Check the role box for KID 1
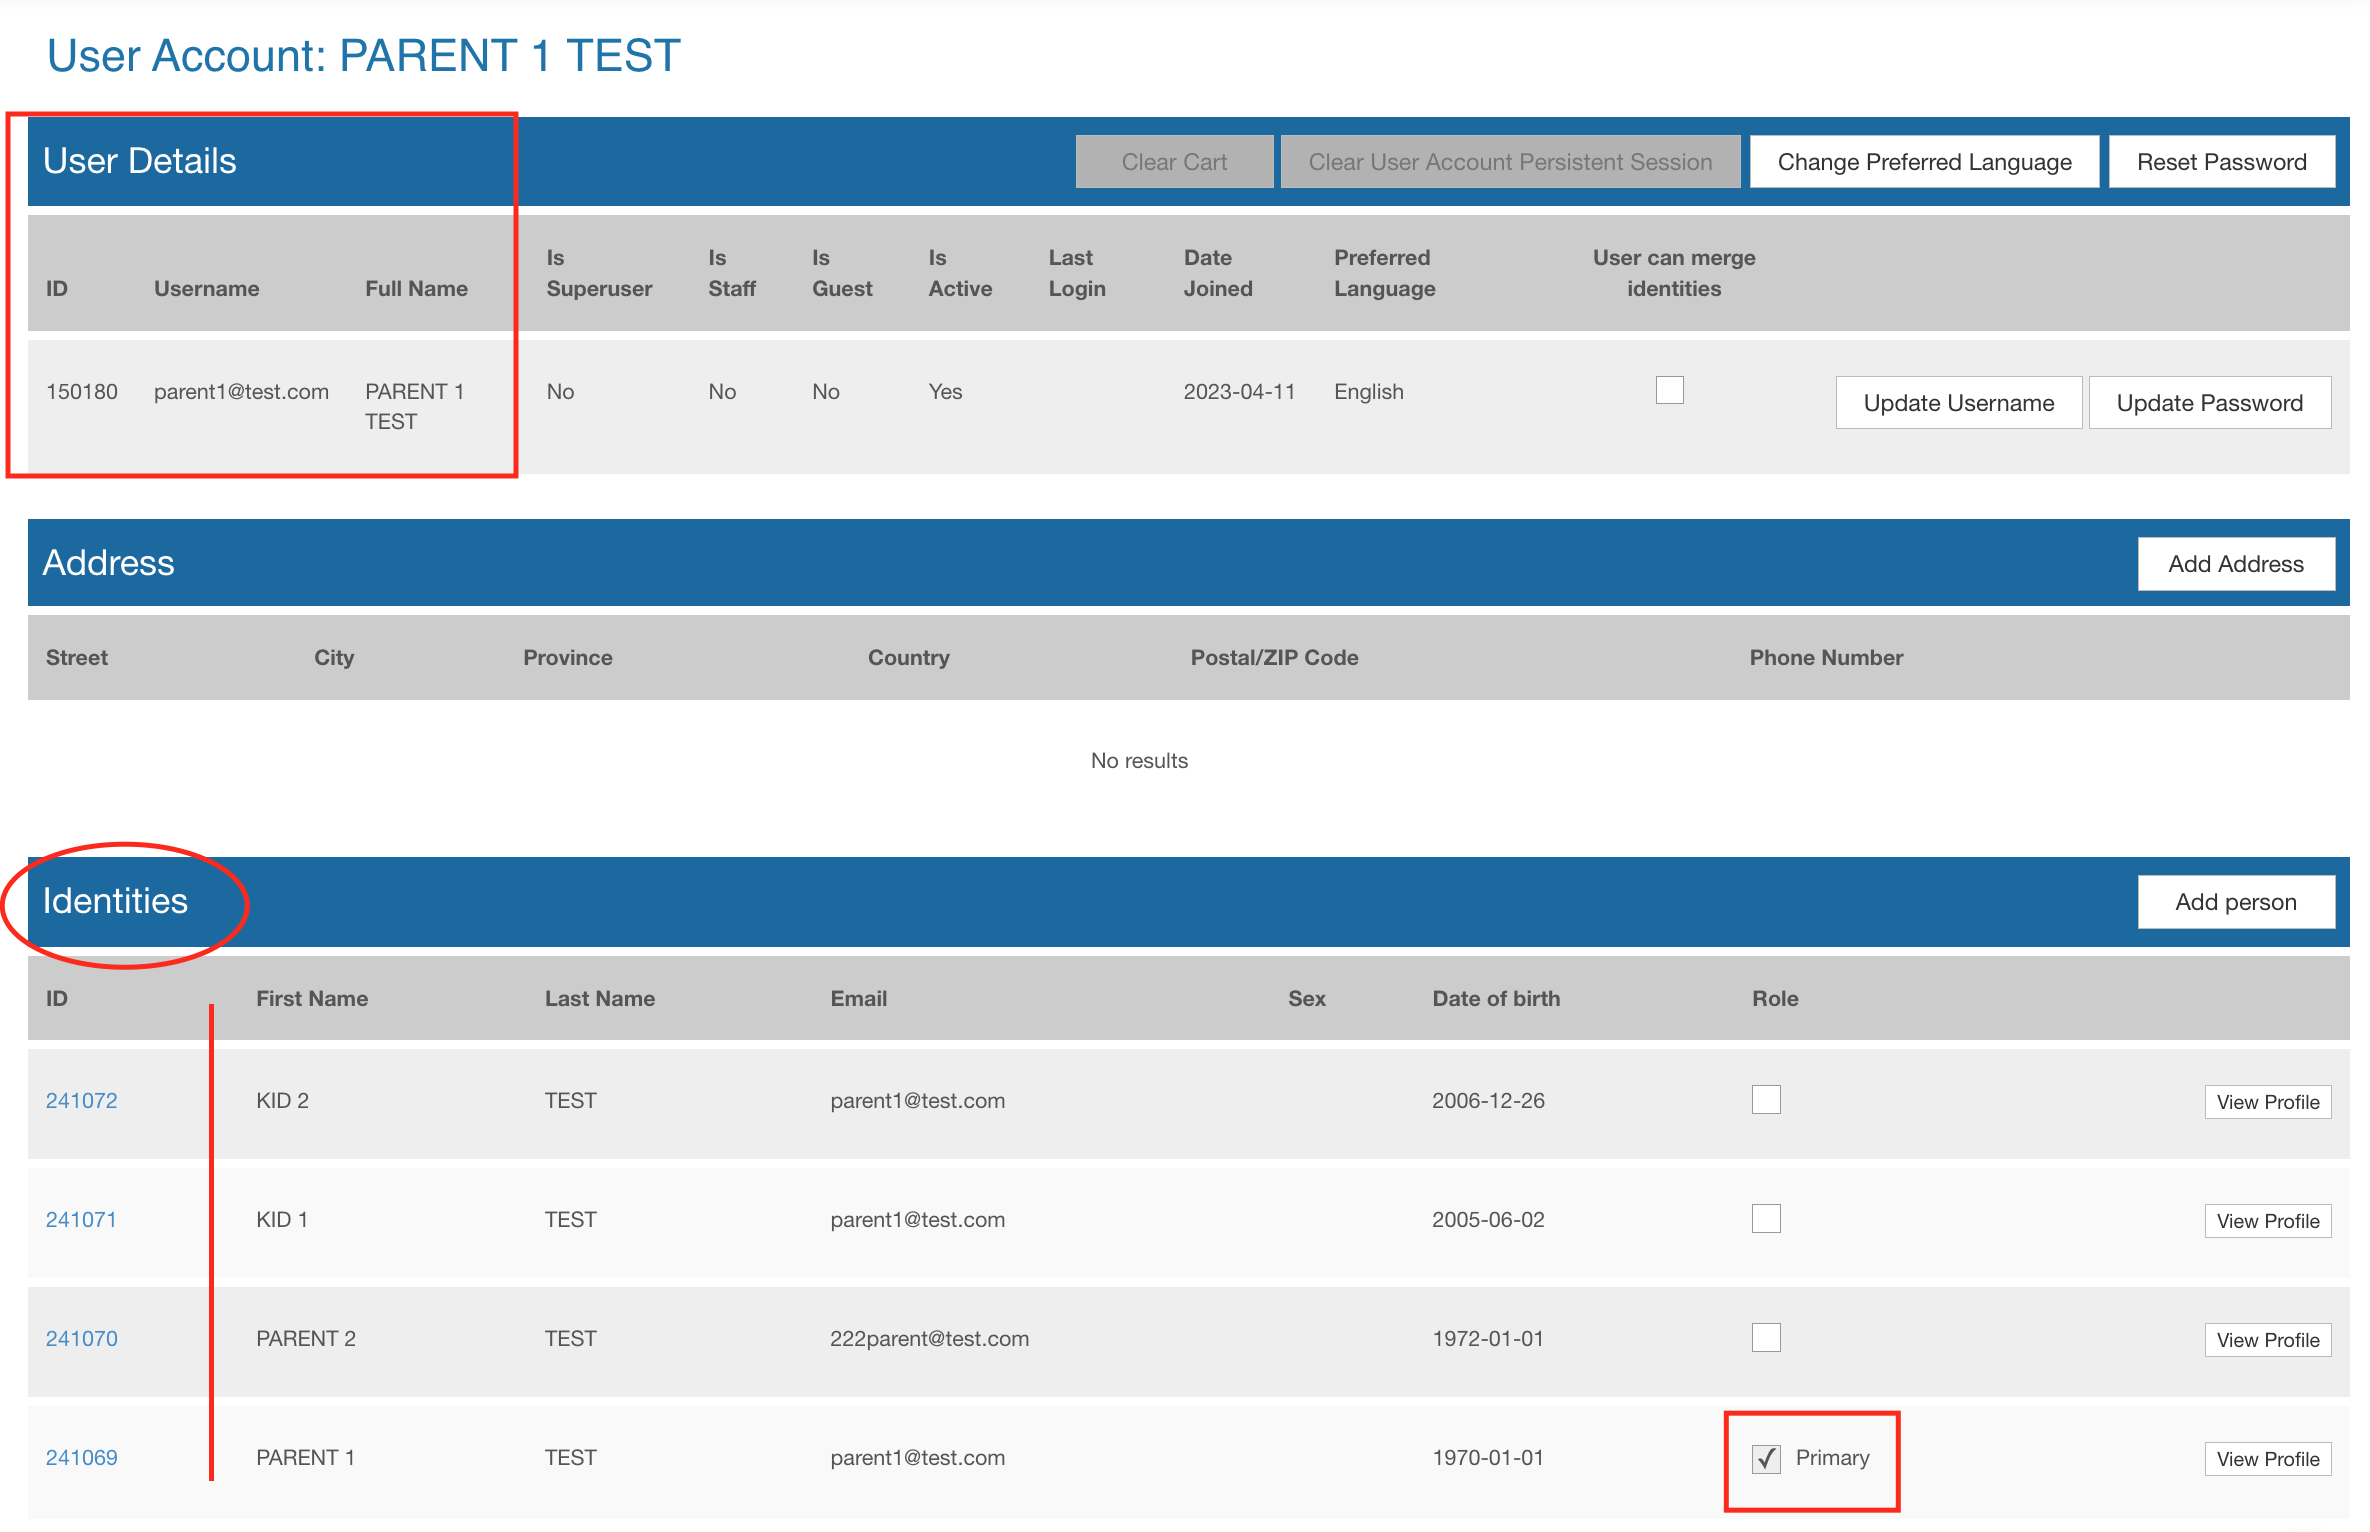The width and height of the screenshot is (2370, 1532). (x=1766, y=1219)
